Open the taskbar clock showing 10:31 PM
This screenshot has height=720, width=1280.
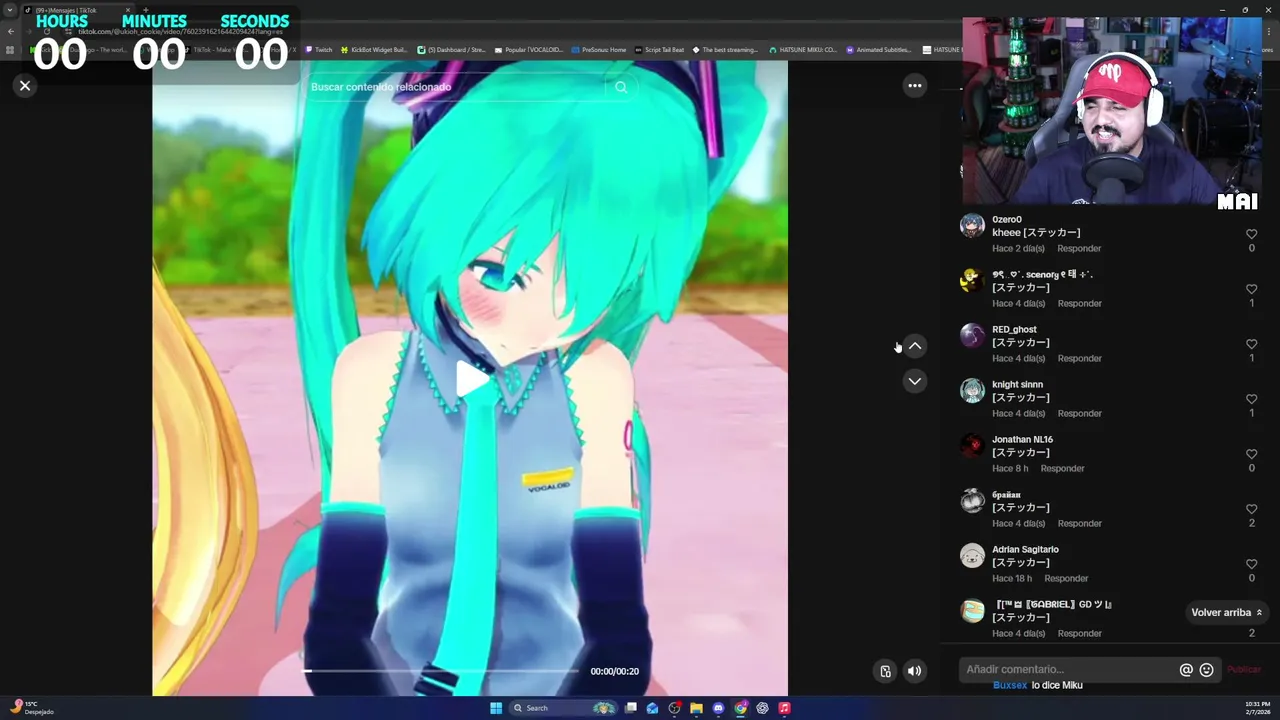click(1258, 708)
